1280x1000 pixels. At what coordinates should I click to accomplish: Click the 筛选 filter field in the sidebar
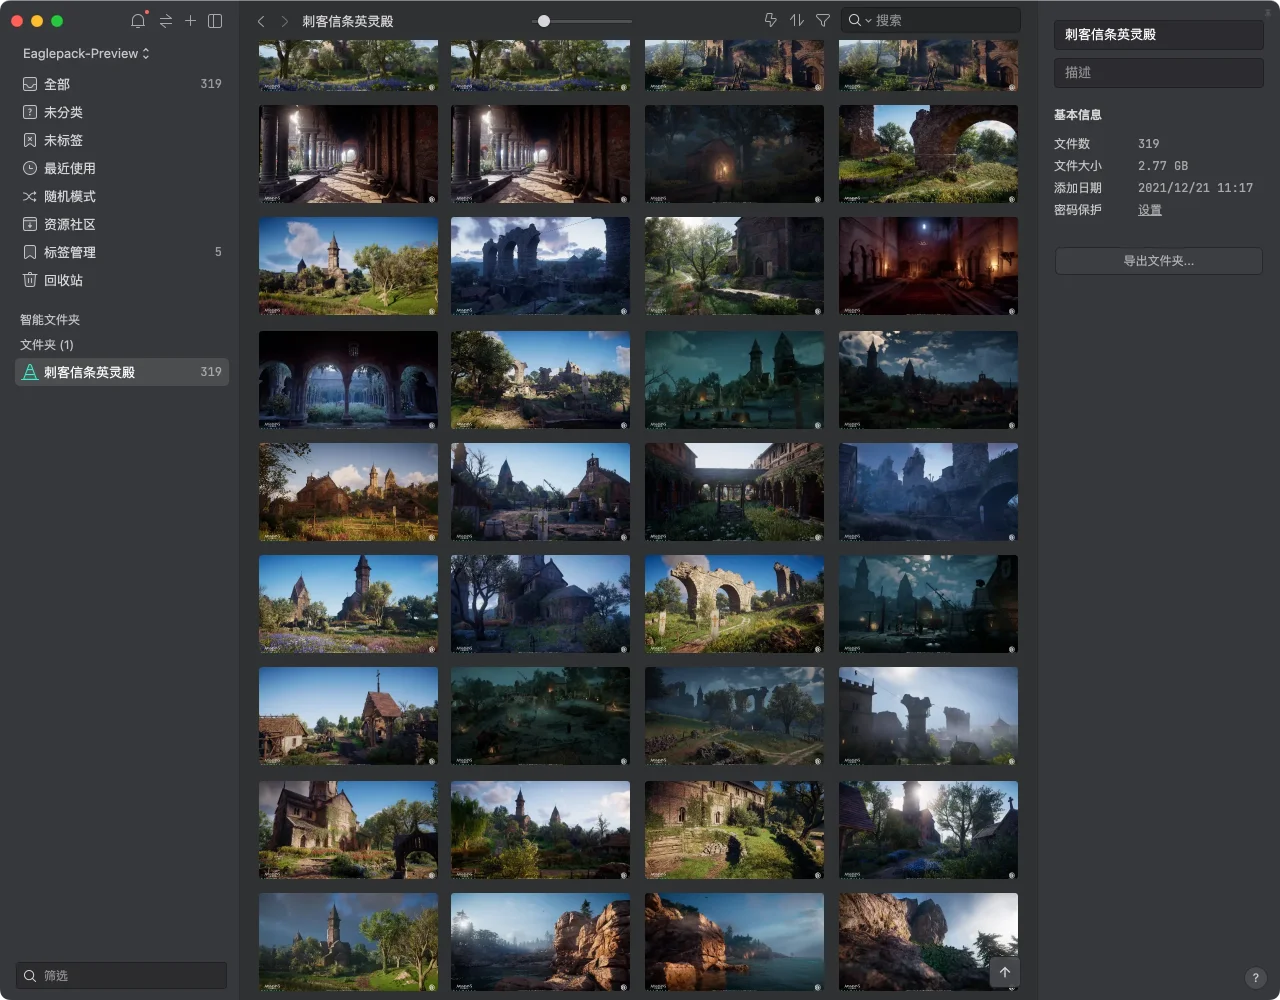[122, 975]
